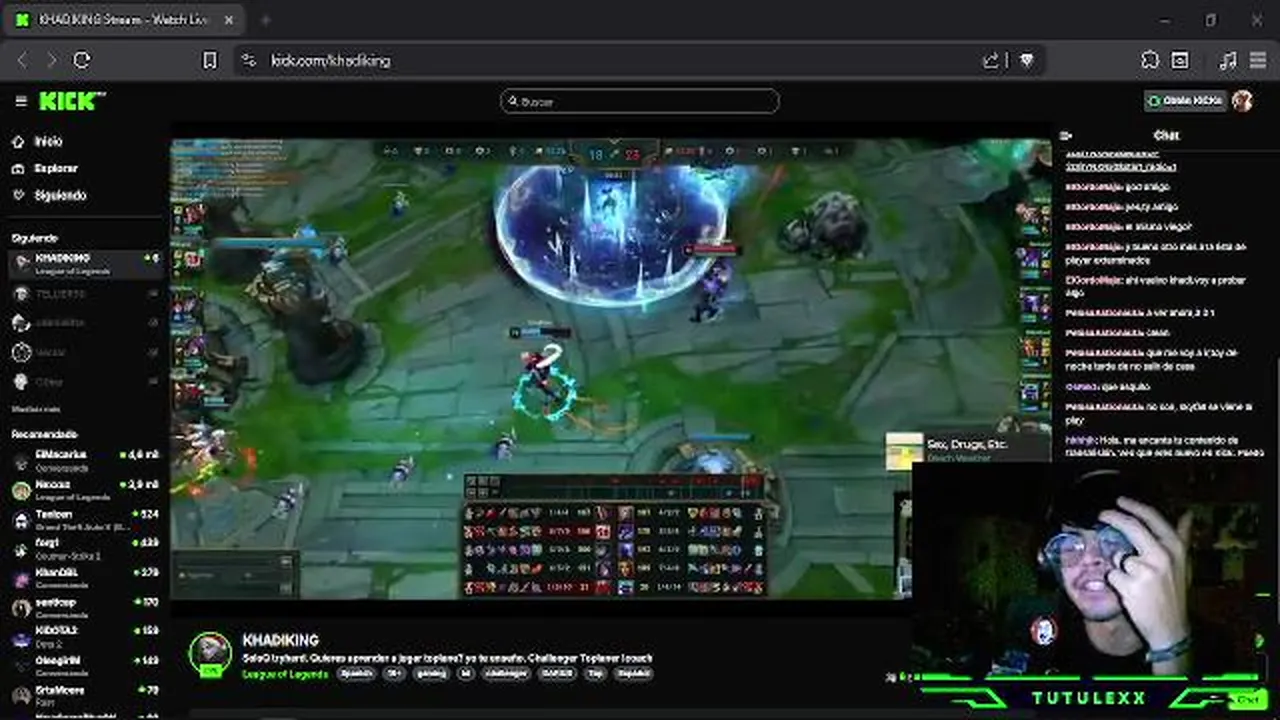Click the green chat button on webcam overlay

[1247, 699]
